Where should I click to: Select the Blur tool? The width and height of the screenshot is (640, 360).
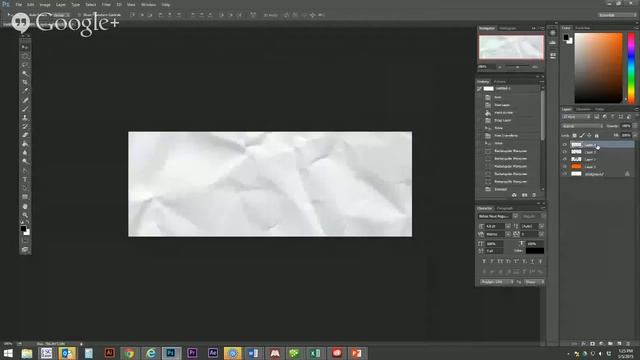(25, 153)
